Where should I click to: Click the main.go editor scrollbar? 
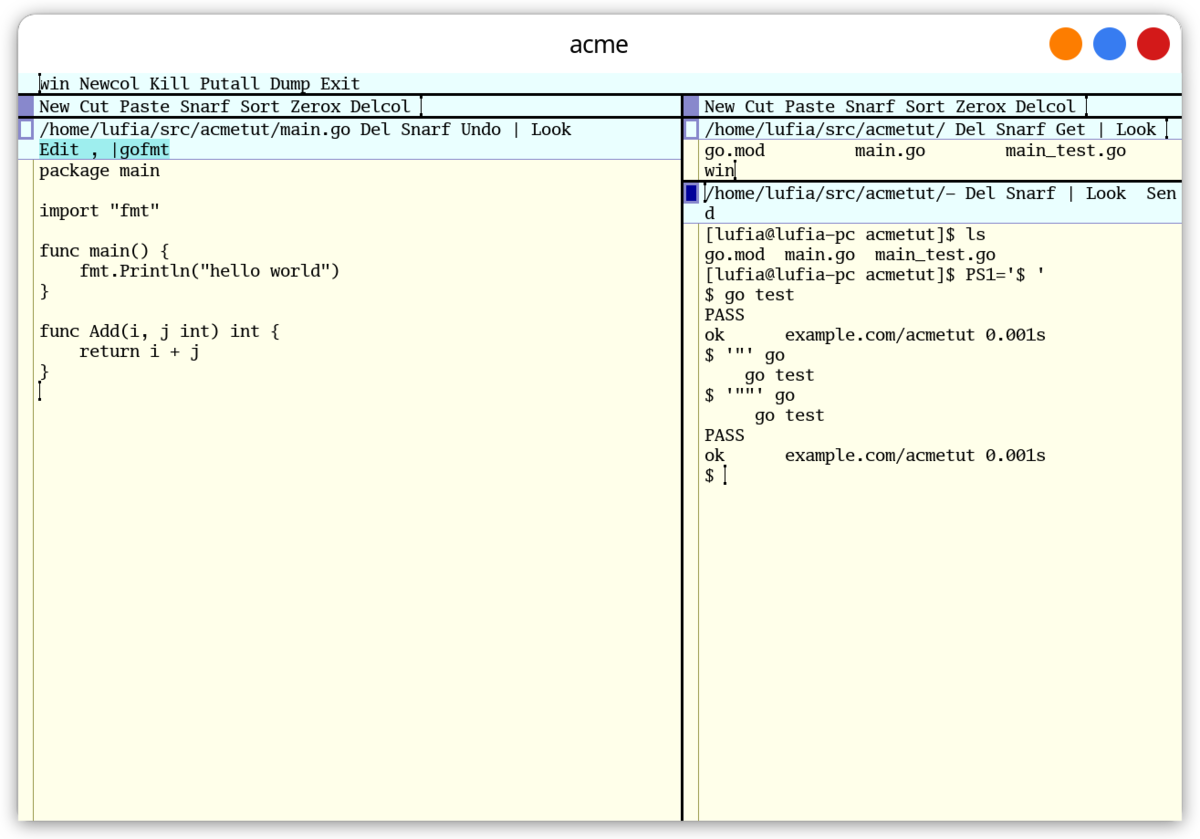click(x=25, y=490)
